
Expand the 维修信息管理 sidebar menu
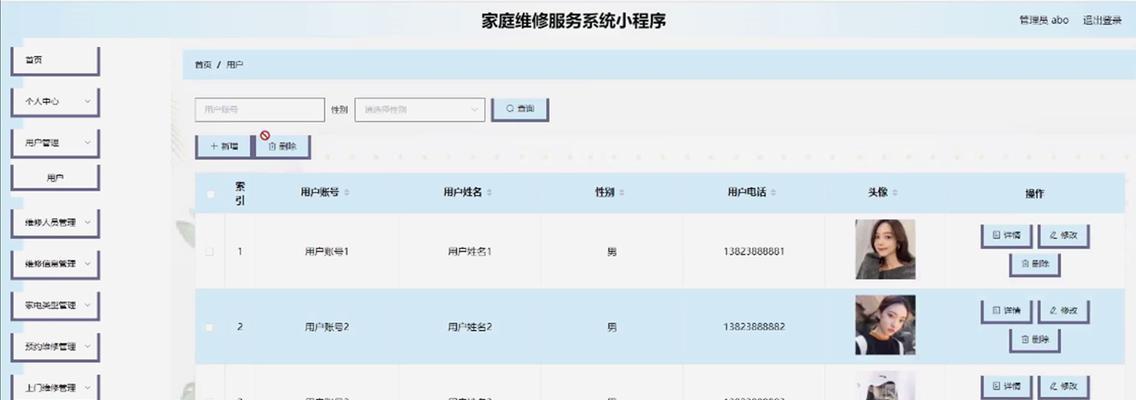coord(55,264)
